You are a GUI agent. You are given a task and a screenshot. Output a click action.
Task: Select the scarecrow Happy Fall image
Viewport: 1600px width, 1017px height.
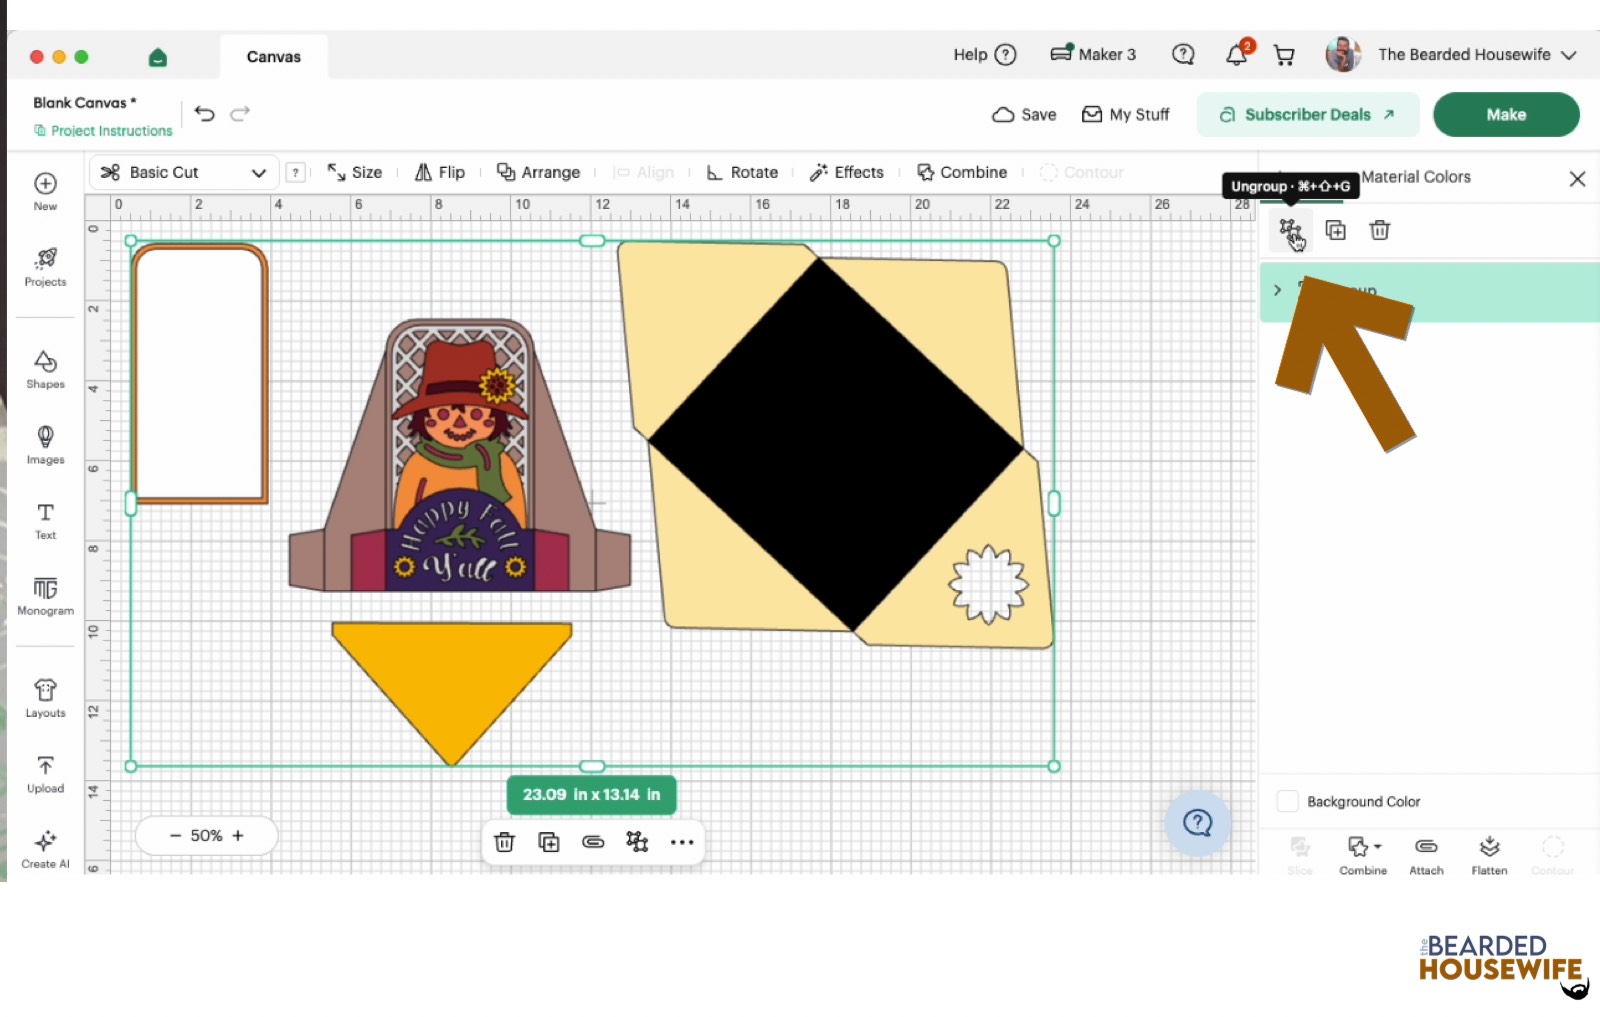click(460, 455)
